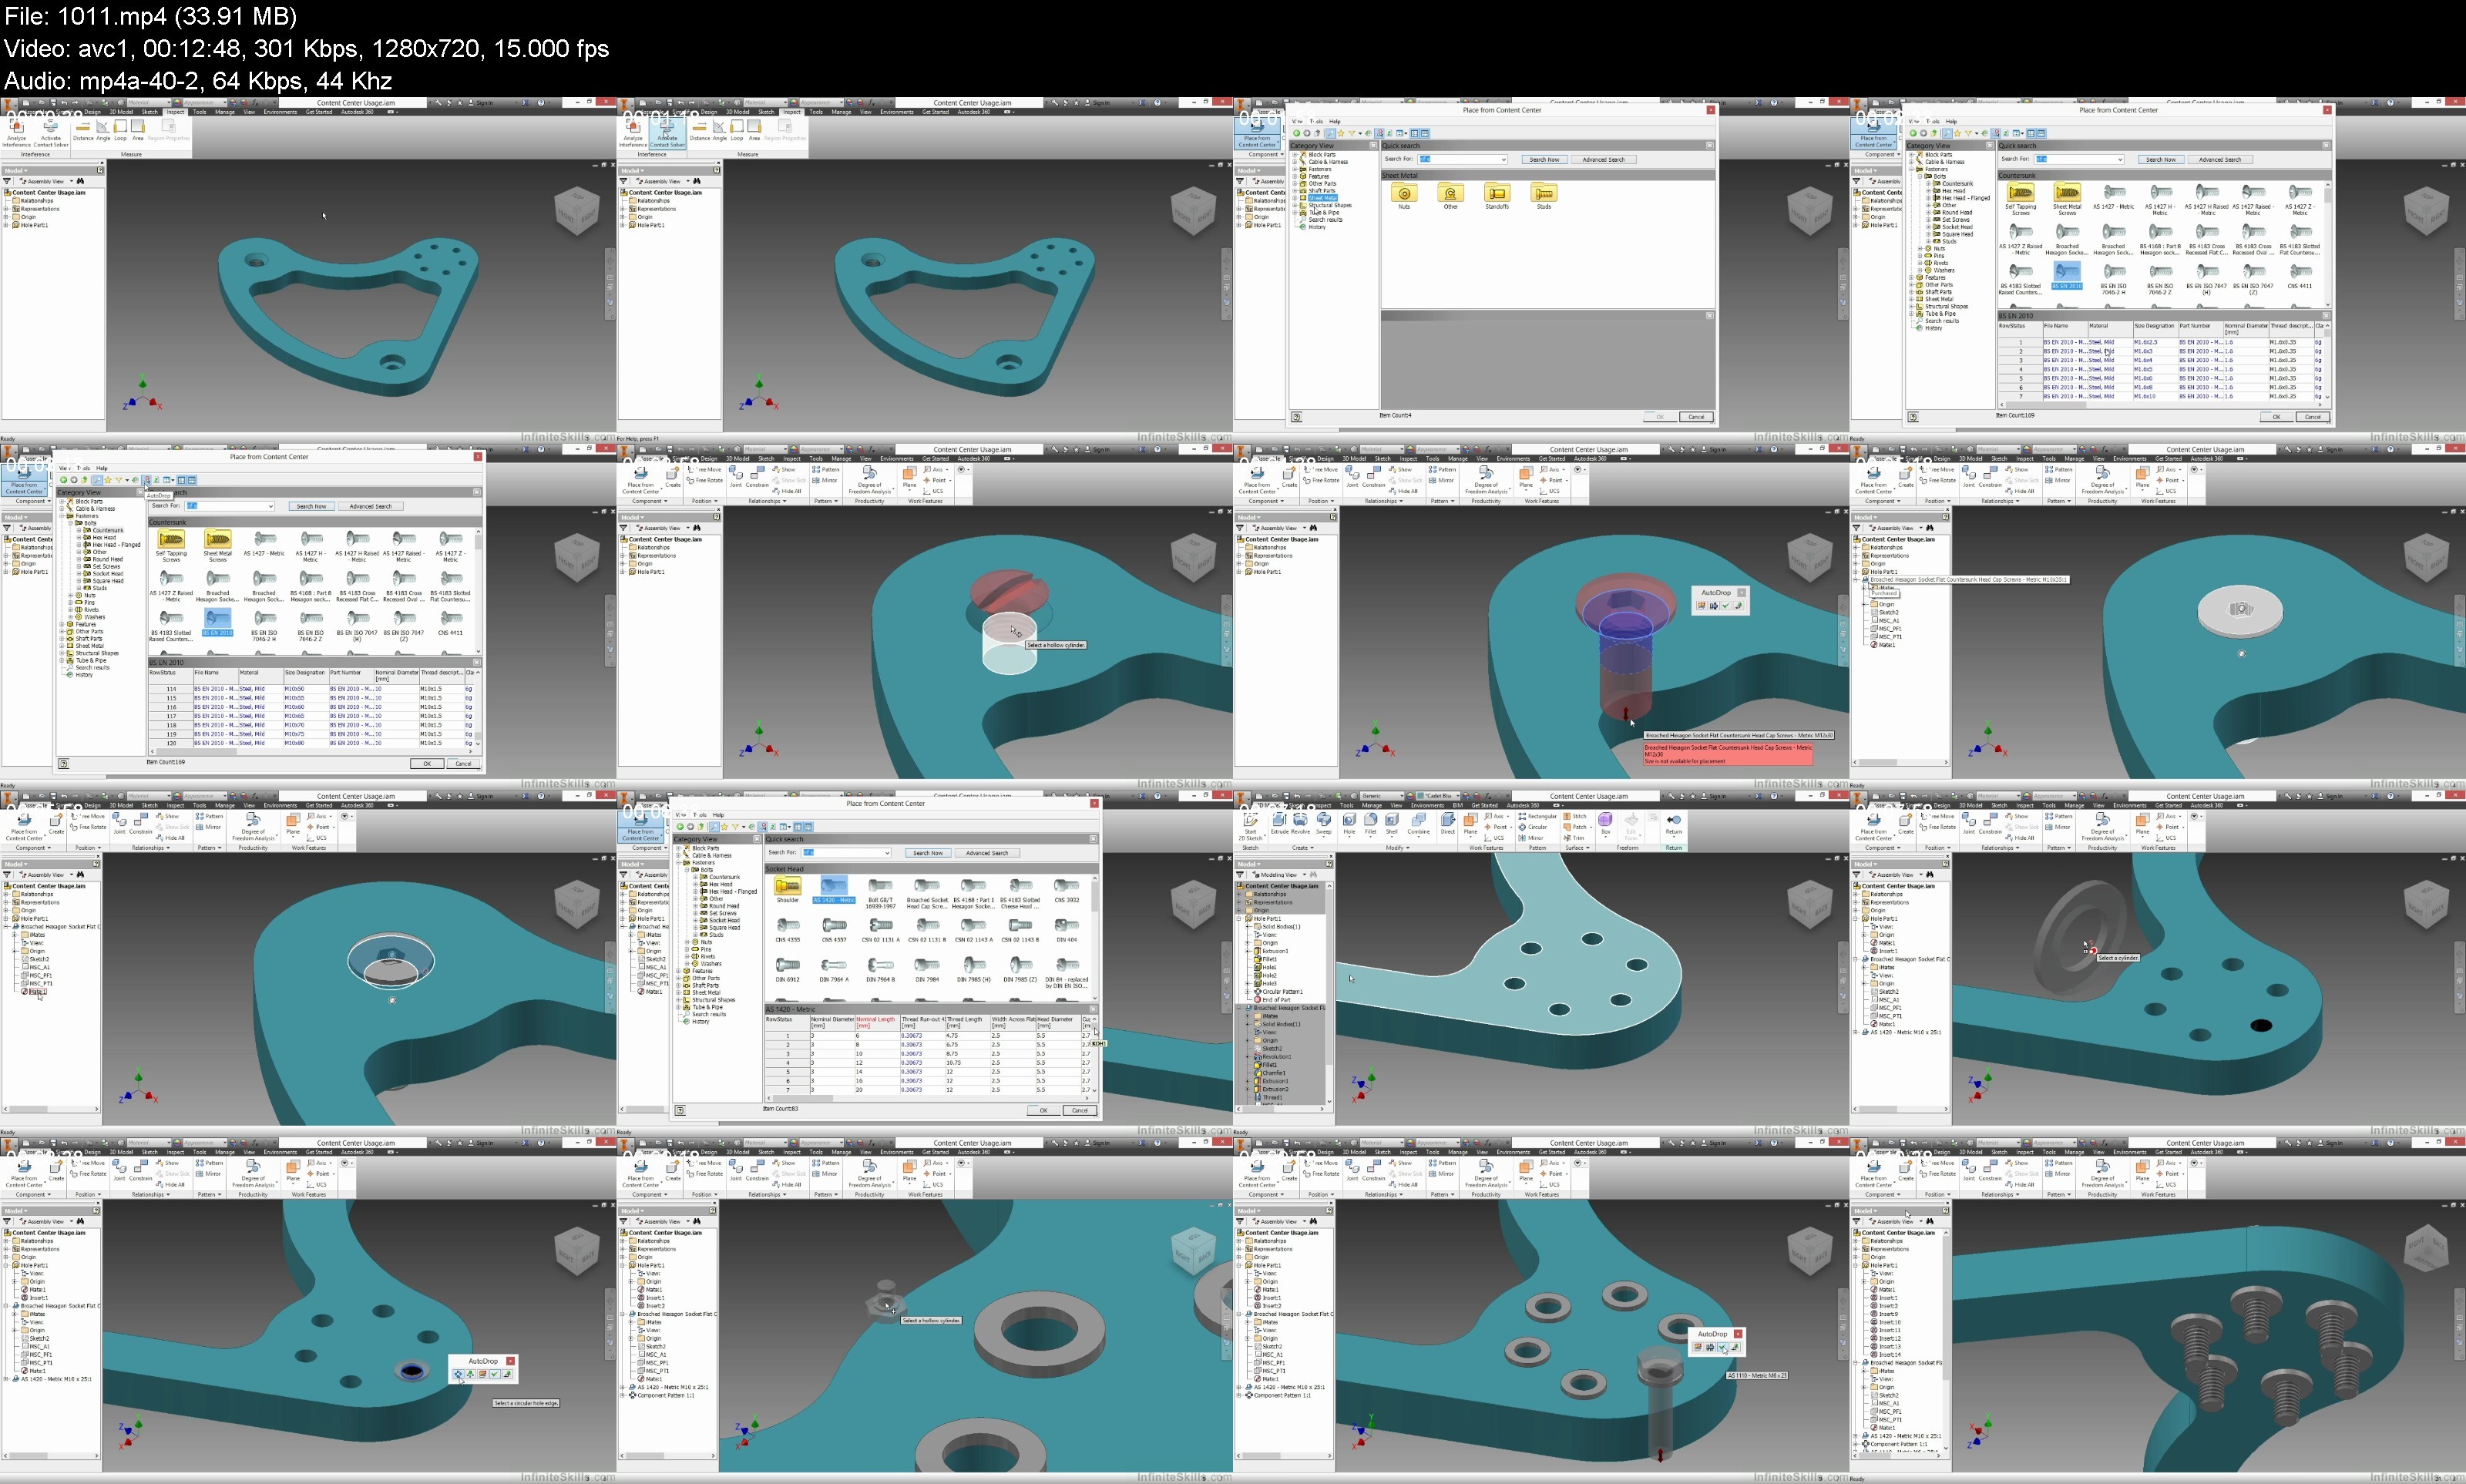
Task: Click Cancel in Sheet Metal dialog
Action: pyautogui.click(x=1697, y=417)
